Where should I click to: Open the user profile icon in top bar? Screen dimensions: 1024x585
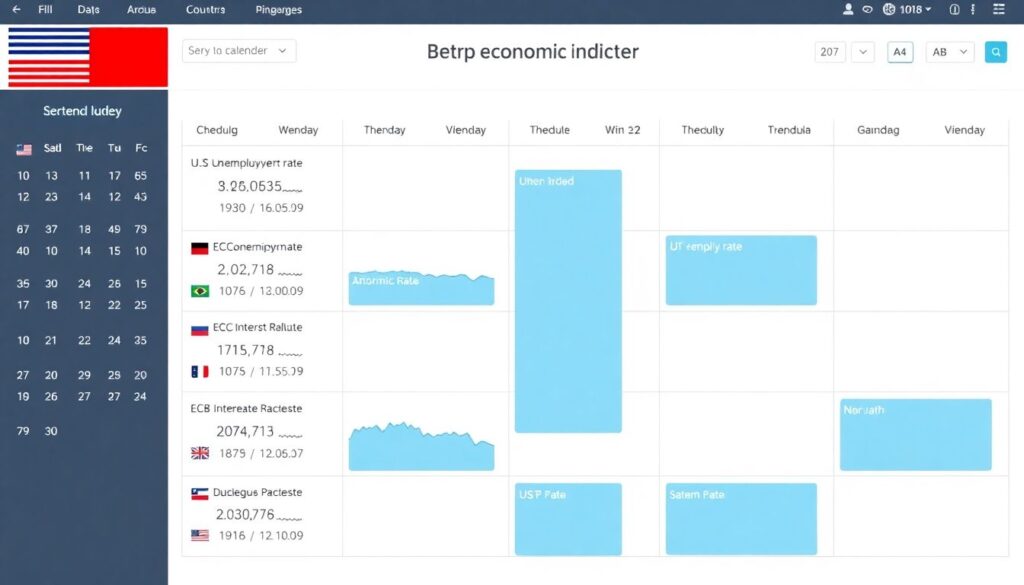click(x=849, y=10)
